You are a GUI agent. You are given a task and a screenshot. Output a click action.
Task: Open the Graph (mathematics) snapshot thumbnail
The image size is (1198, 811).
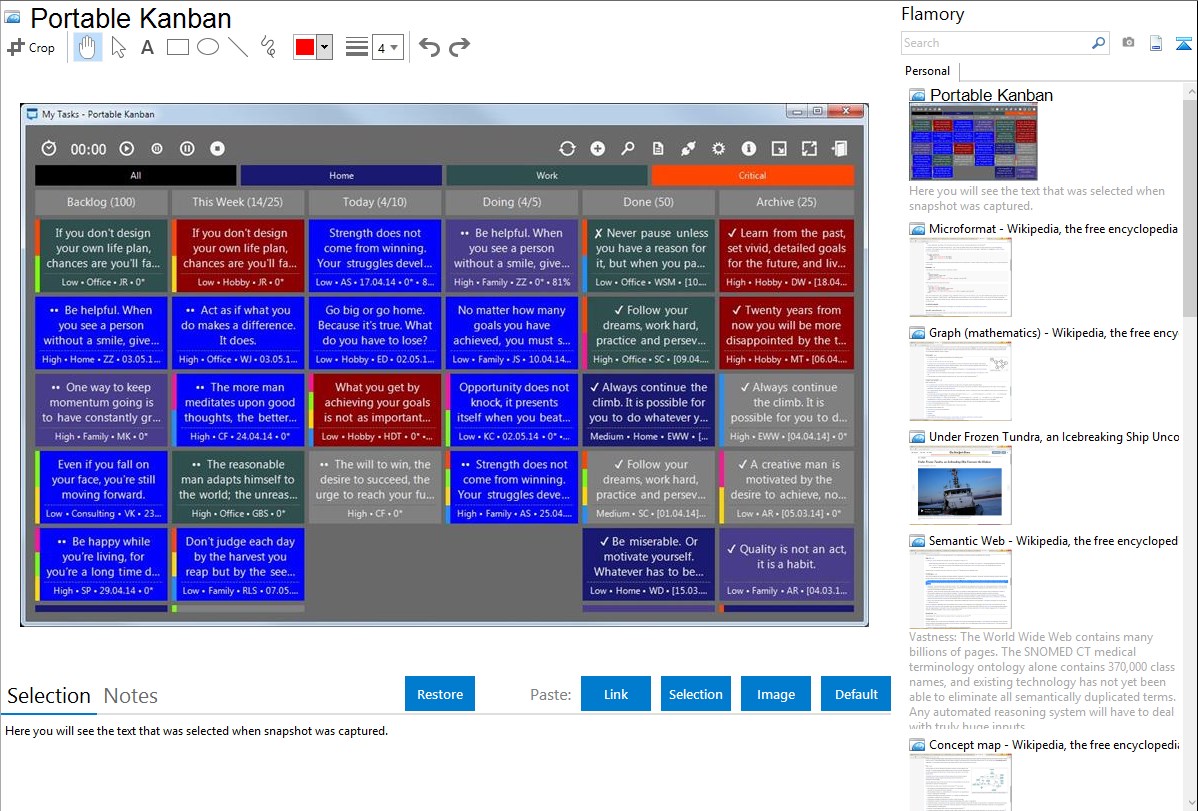[960, 381]
